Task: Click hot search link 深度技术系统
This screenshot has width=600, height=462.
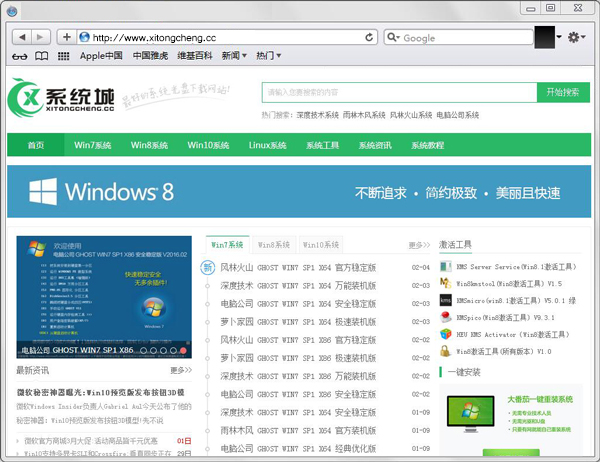Action: [317, 115]
